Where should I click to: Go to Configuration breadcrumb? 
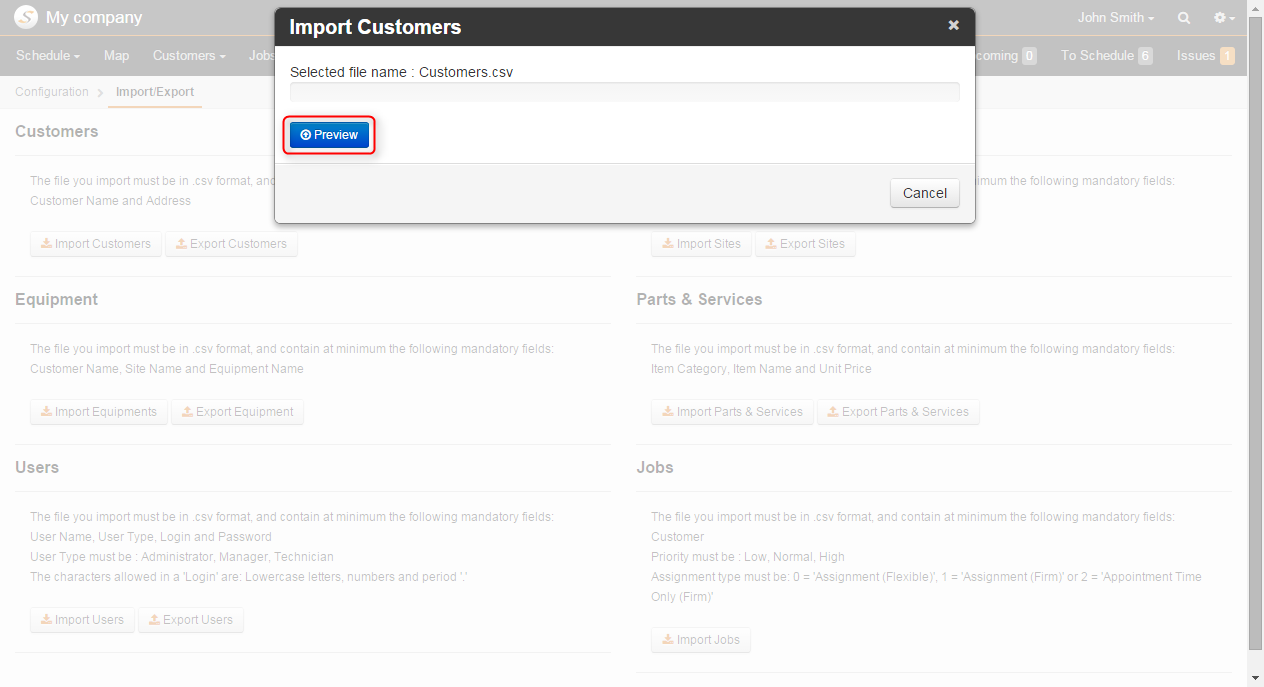(52, 92)
